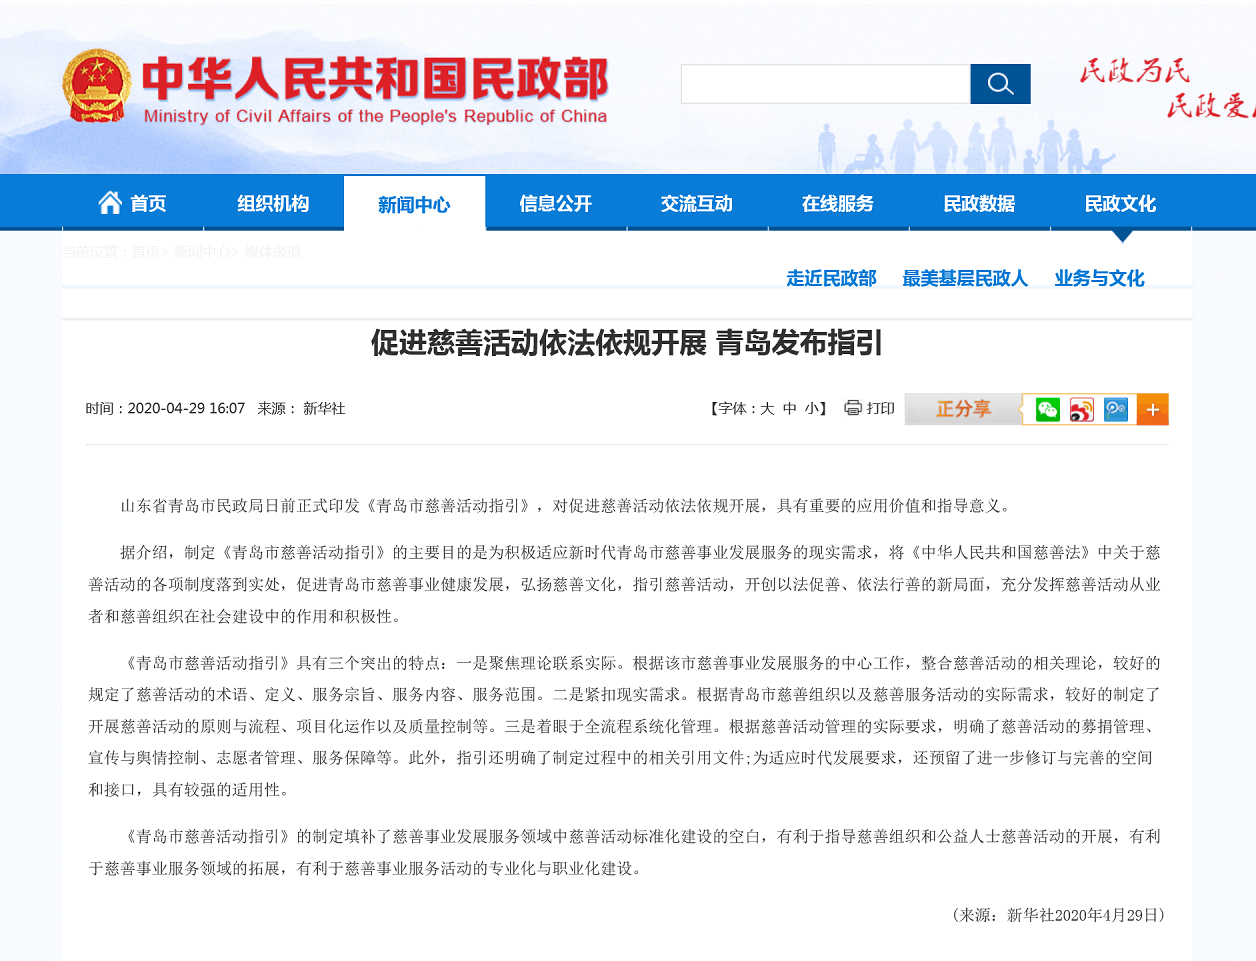Focus the site search input field
The width and height of the screenshot is (1256, 961).
(x=825, y=84)
